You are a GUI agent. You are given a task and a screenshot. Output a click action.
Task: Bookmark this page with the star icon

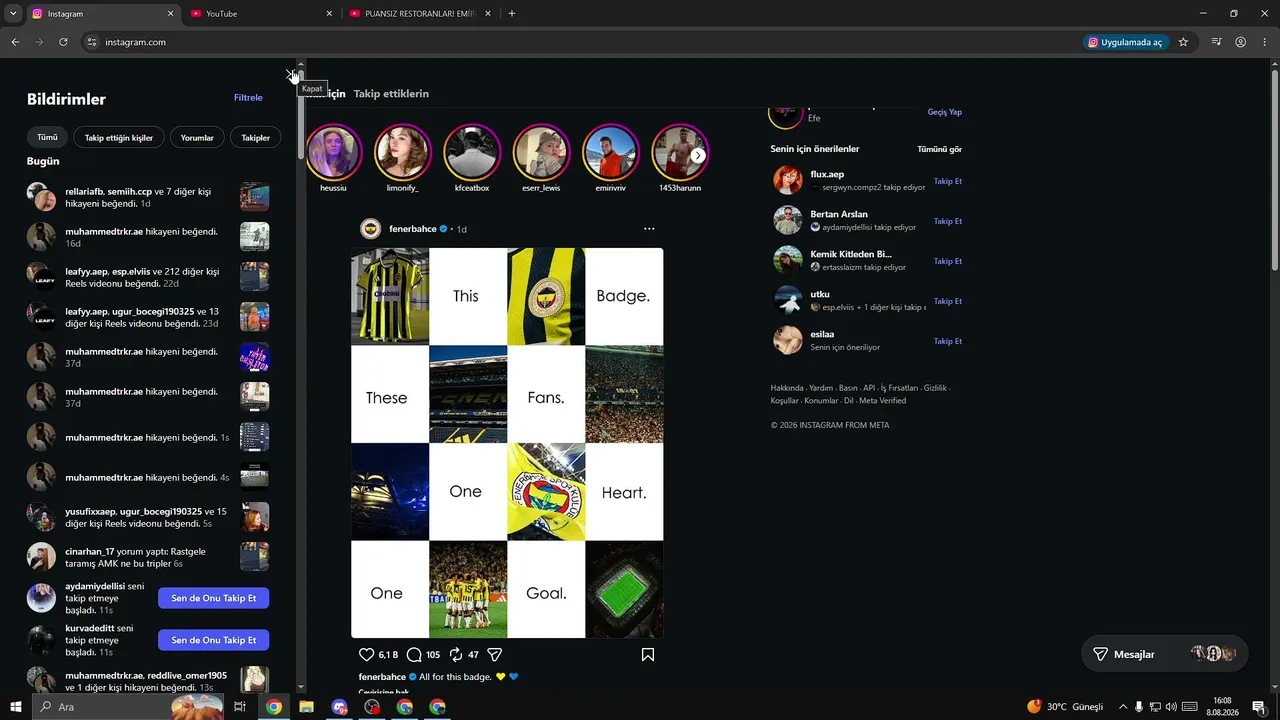click(1183, 42)
